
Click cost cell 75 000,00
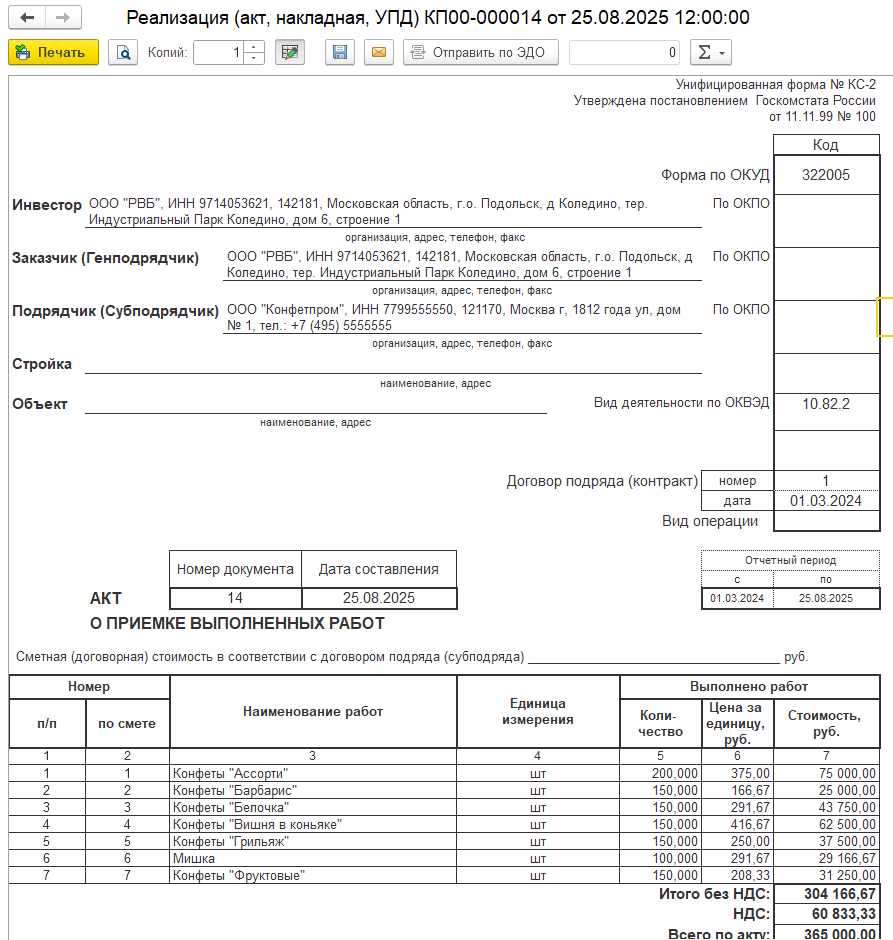tap(826, 773)
